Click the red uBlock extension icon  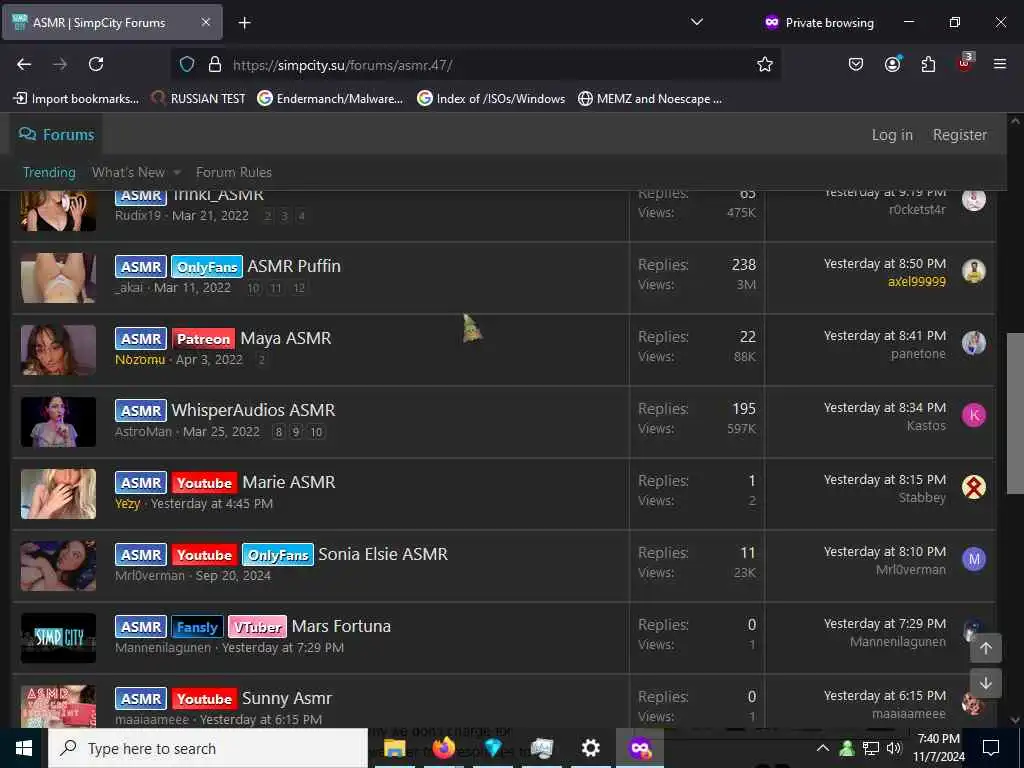click(965, 63)
